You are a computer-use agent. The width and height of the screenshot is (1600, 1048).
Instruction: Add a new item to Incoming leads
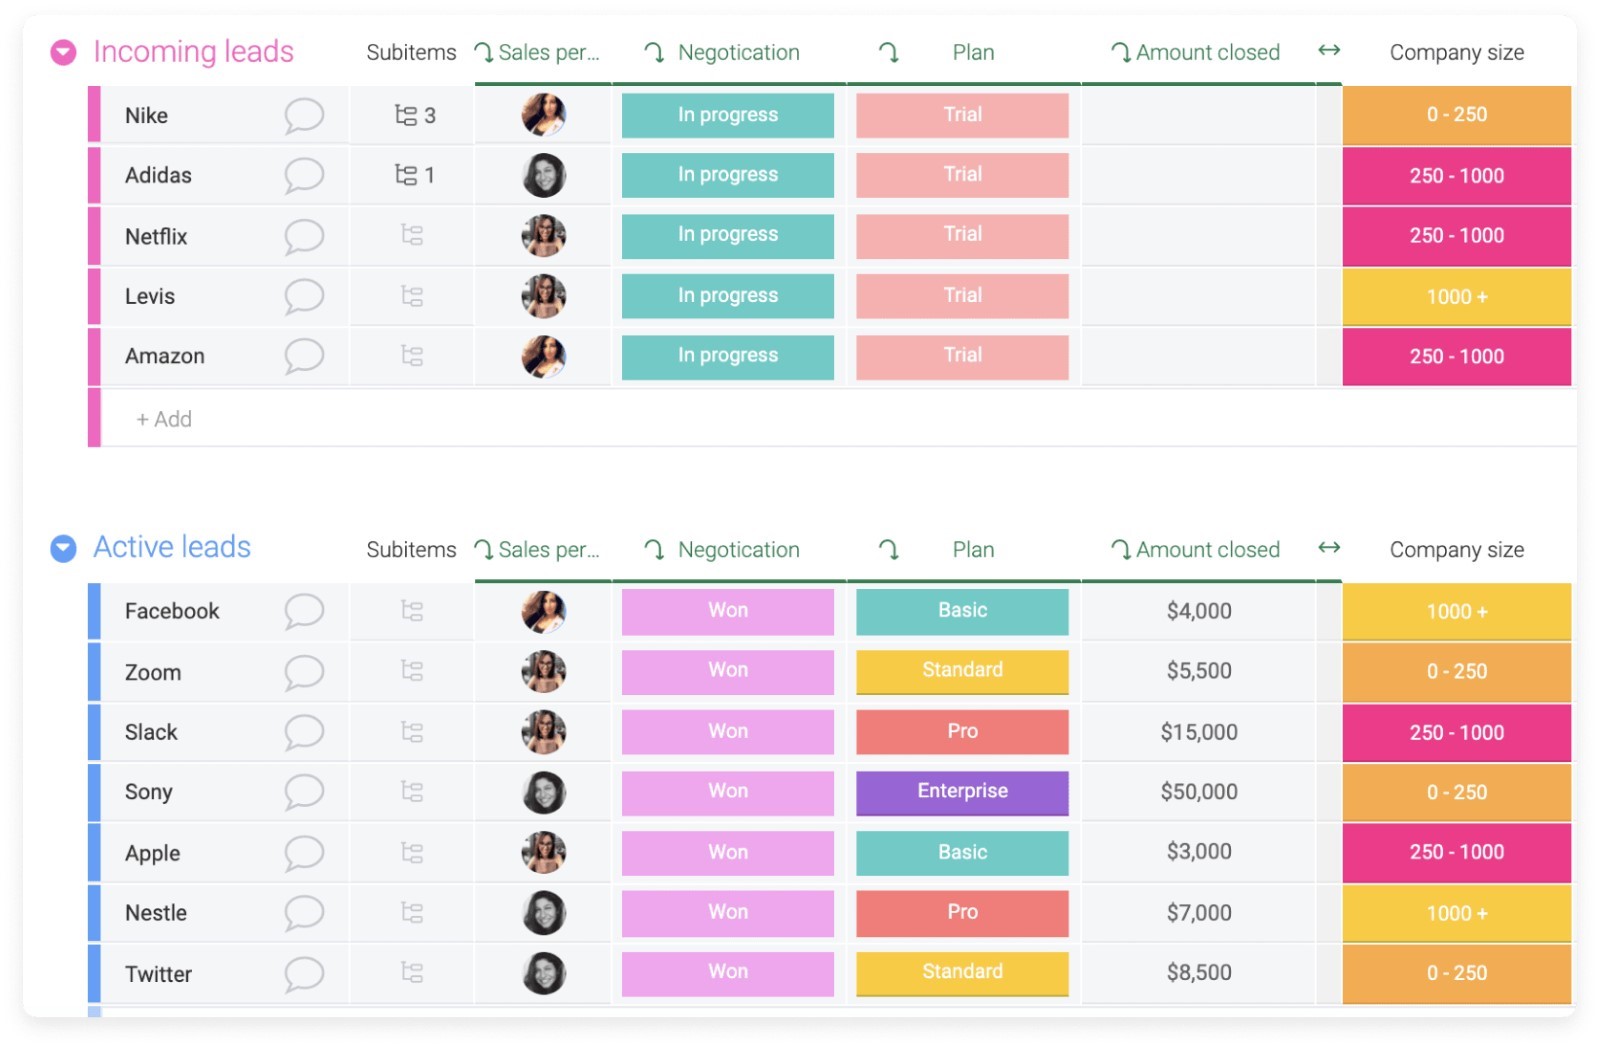coord(164,419)
